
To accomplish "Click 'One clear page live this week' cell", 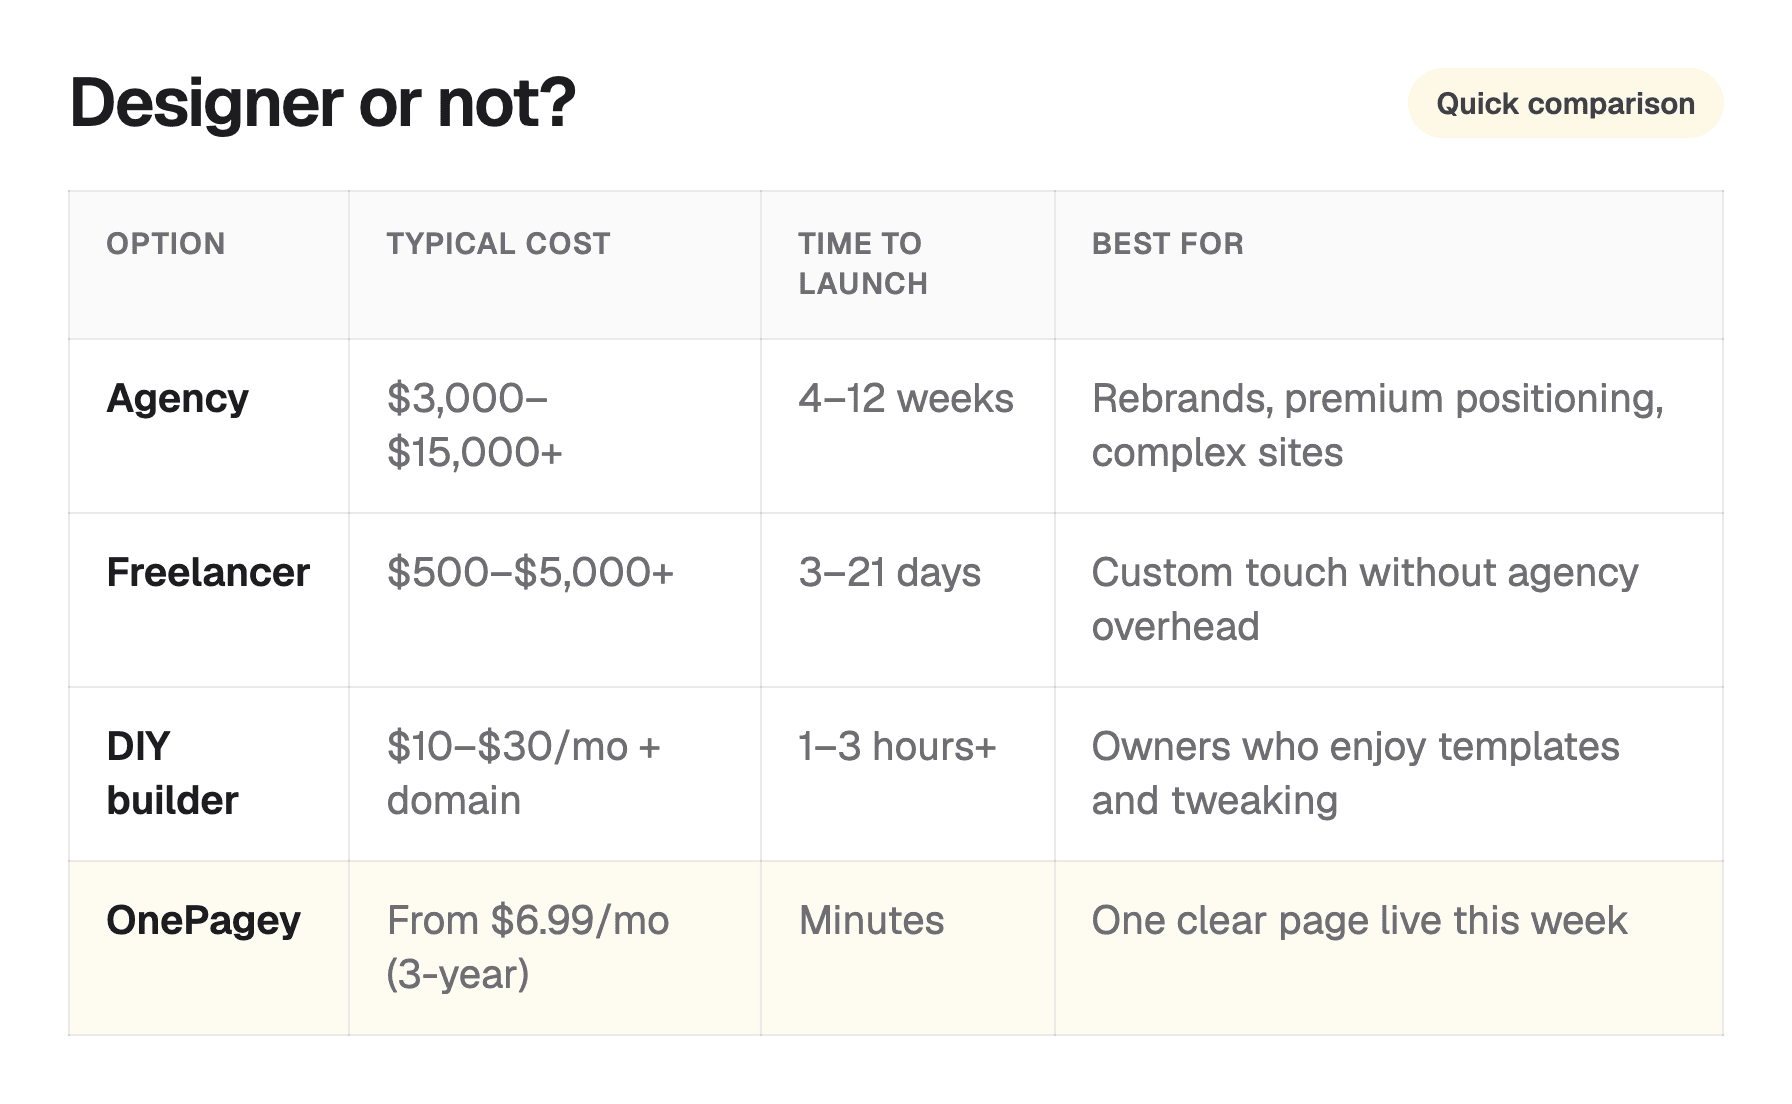I will 1389,948.
